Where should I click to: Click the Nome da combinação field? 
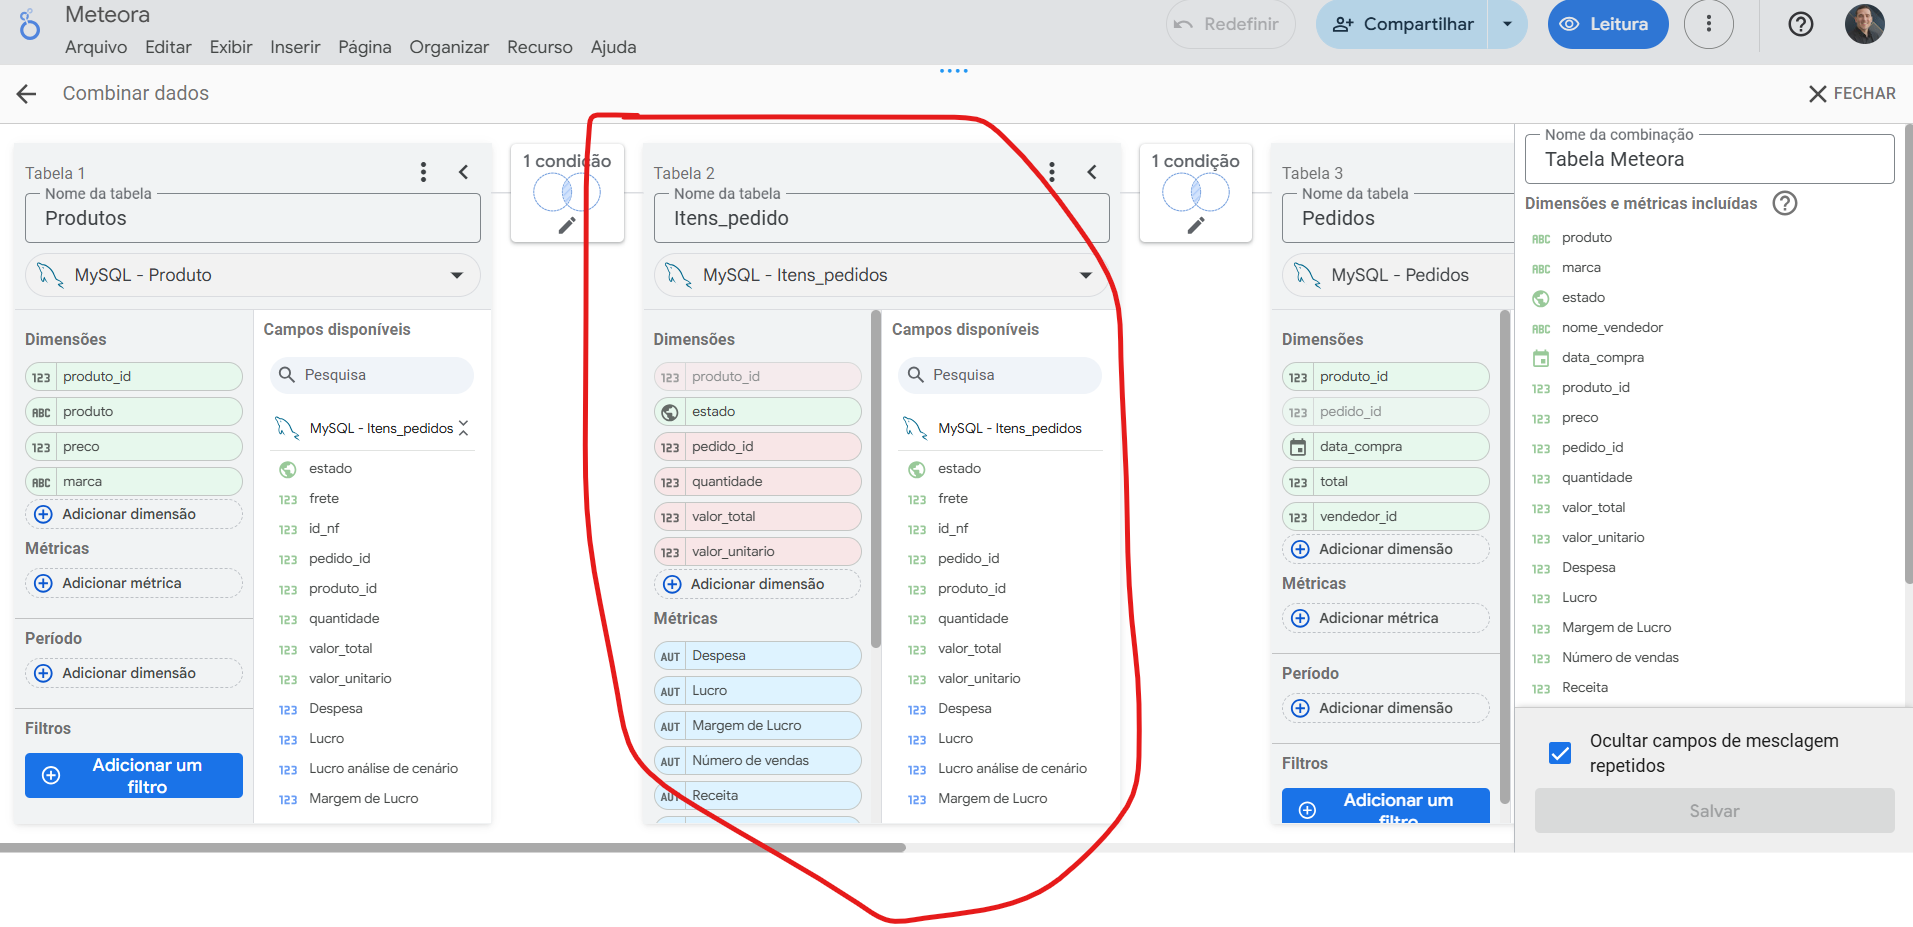click(1709, 159)
